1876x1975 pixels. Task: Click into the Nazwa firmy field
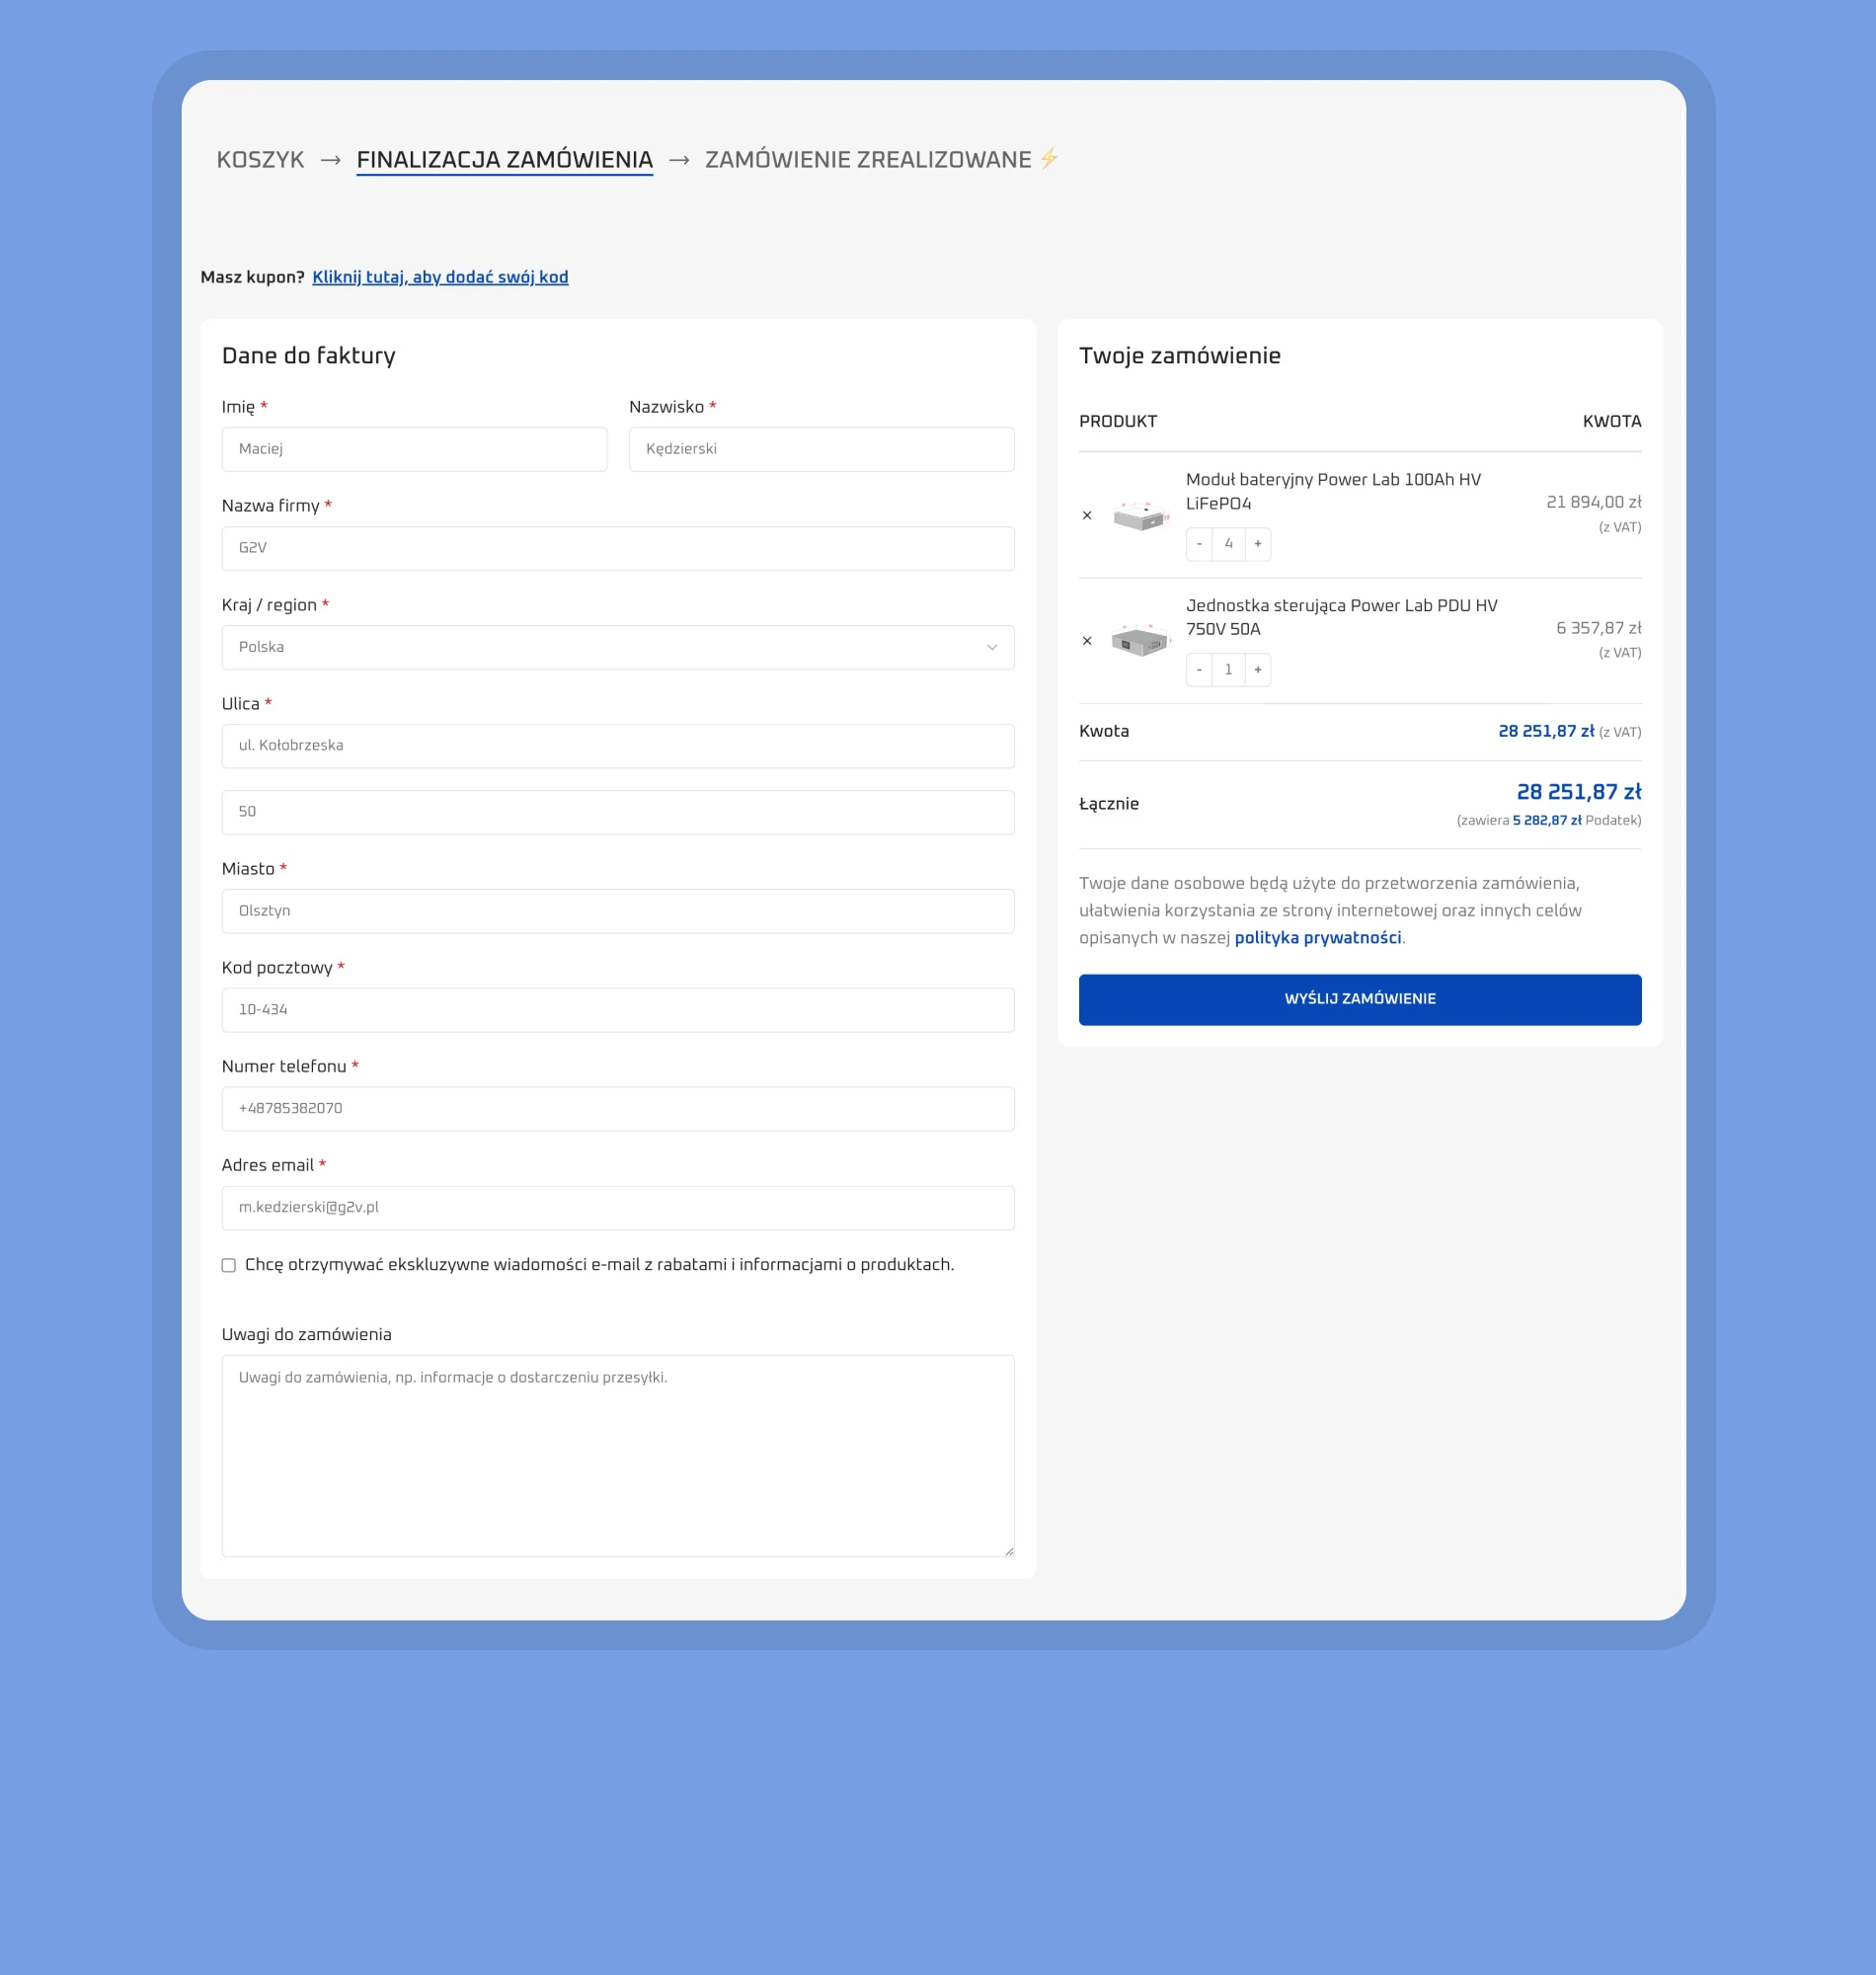(x=618, y=548)
